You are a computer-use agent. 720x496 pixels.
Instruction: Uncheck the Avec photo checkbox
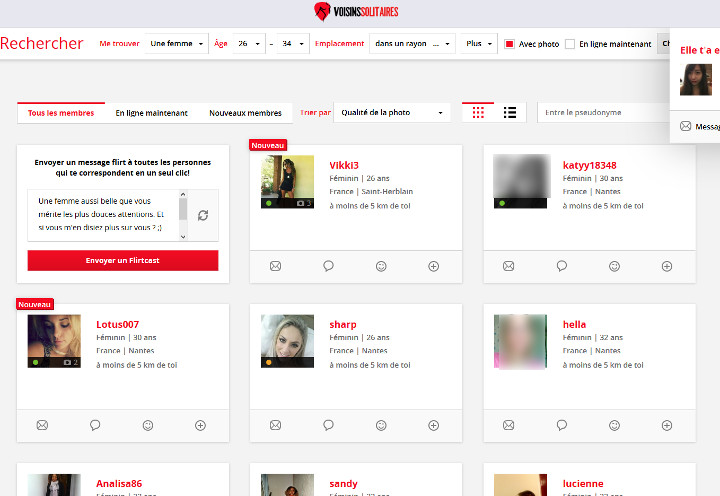pyautogui.click(x=509, y=44)
